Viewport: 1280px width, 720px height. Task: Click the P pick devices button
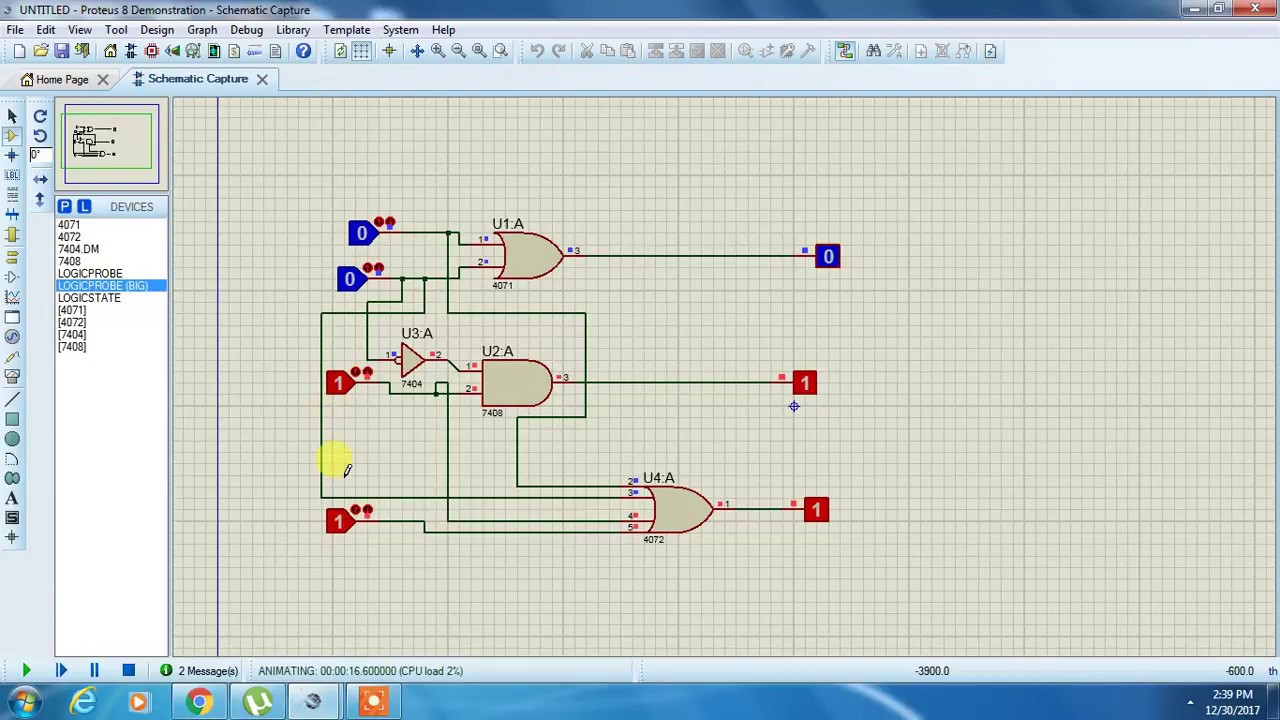coord(65,206)
